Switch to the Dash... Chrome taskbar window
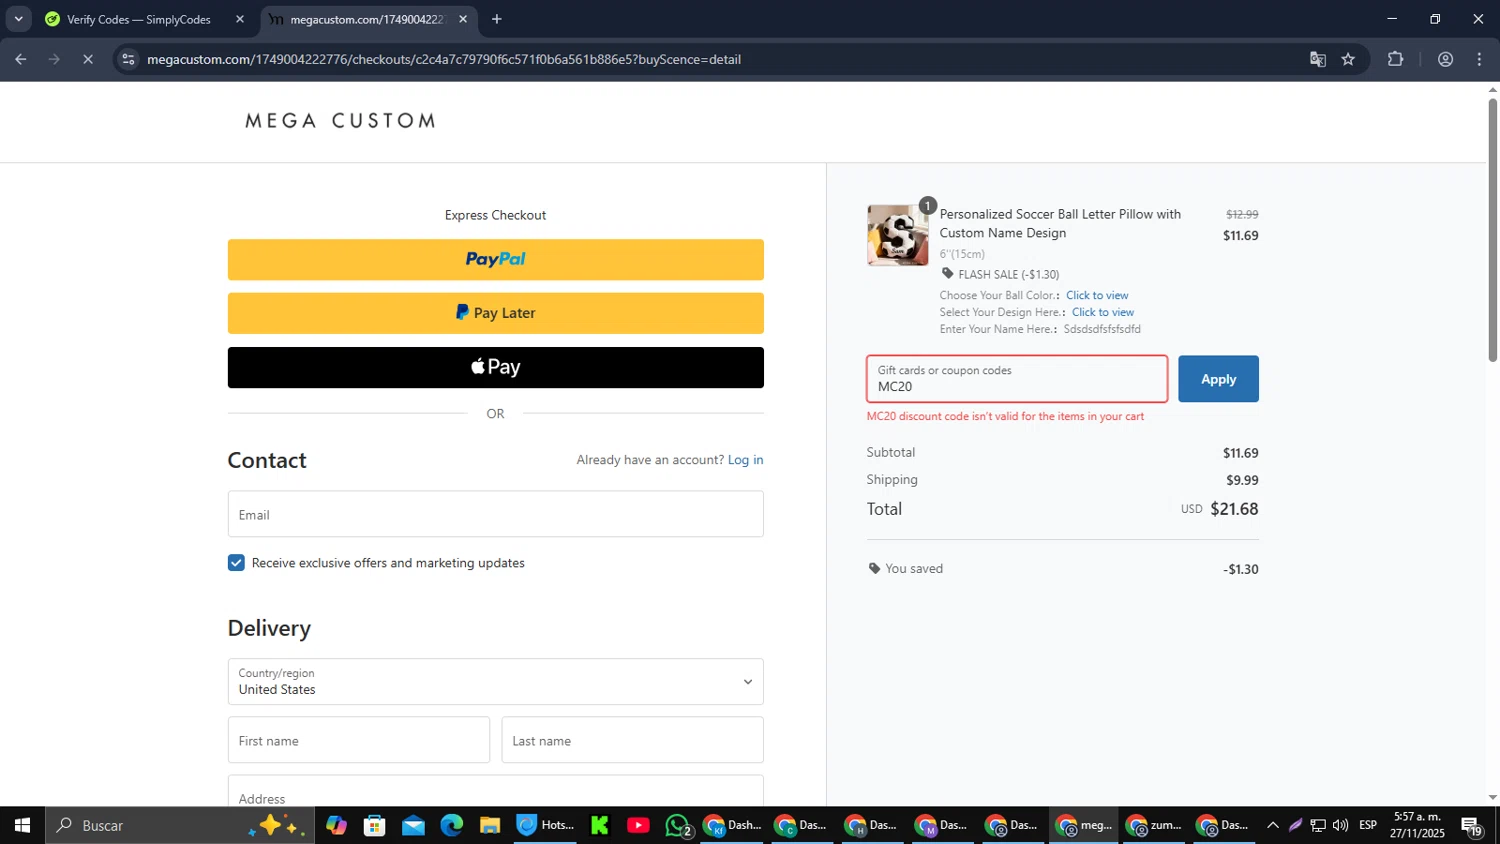Image resolution: width=1500 pixels, height=844 pixels. coord(732,825)
